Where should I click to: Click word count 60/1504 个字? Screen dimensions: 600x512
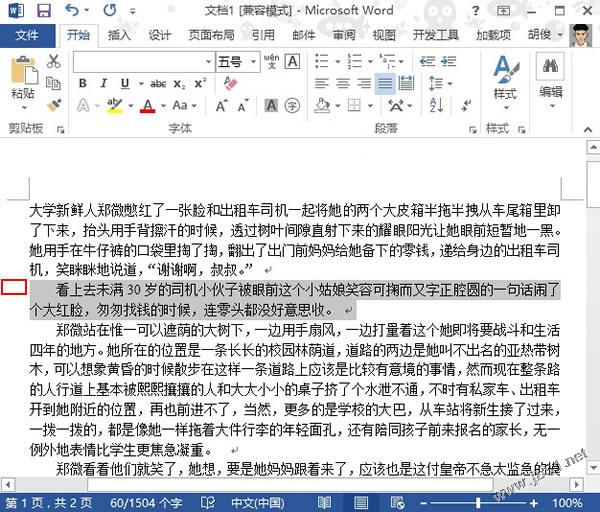[x=146, y=502]
